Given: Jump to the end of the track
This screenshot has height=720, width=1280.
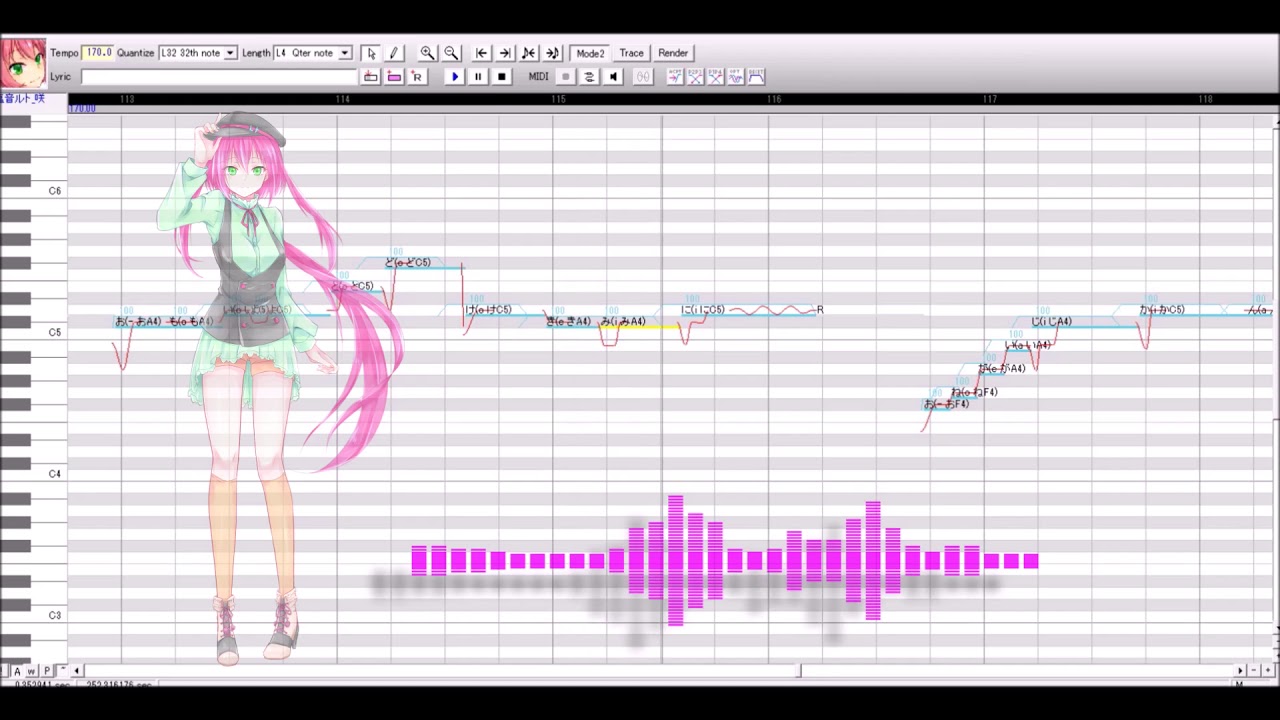Looking at the screenshot, I should tap(505, 53).
